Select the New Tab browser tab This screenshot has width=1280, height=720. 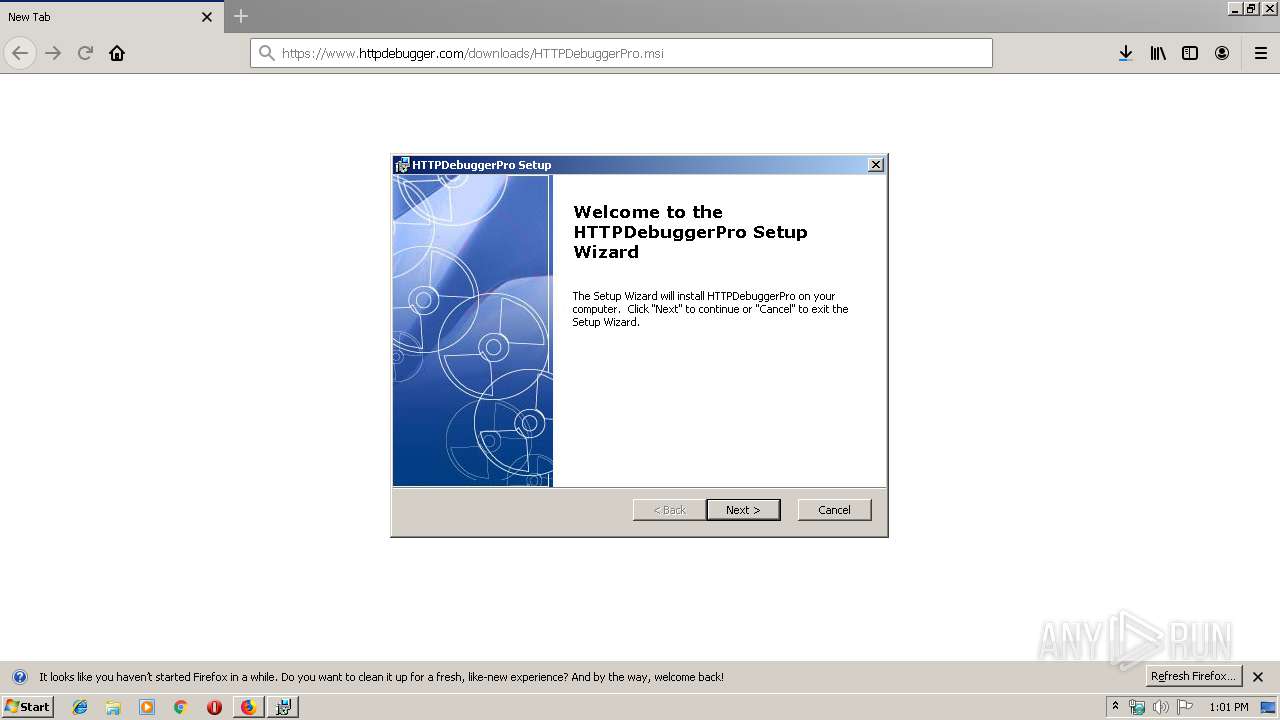coord(110,17)
